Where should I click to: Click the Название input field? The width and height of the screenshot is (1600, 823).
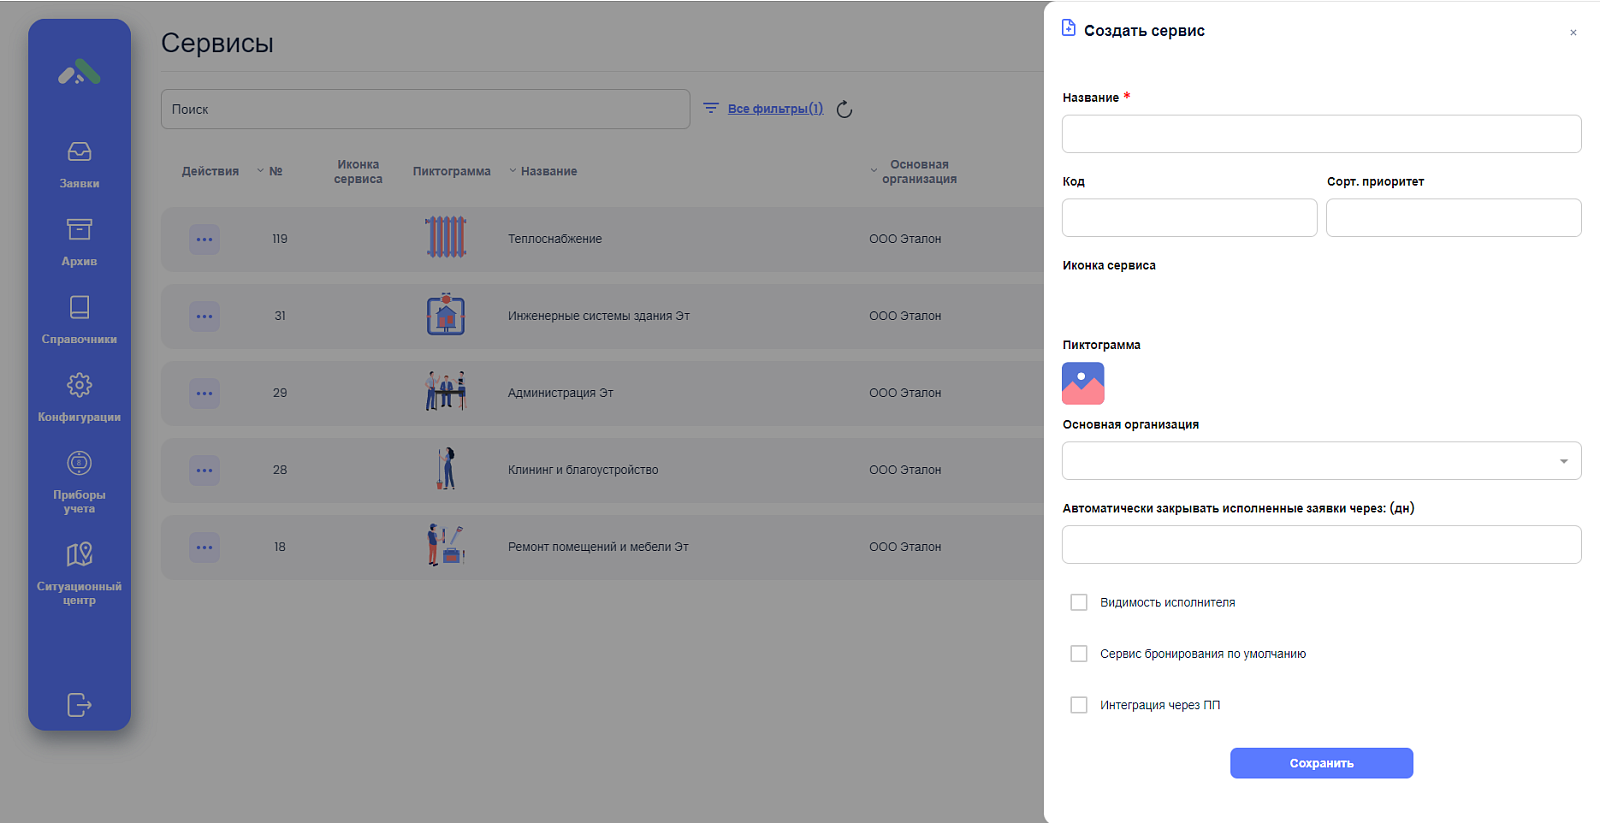1321,134
